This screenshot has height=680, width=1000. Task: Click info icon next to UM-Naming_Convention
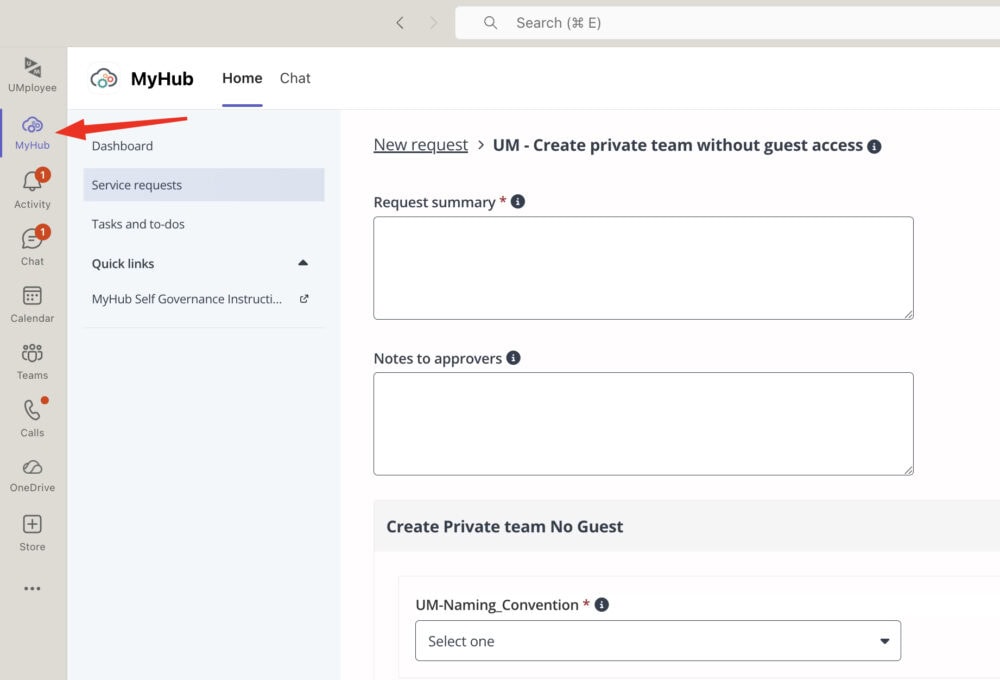[601, 604]
